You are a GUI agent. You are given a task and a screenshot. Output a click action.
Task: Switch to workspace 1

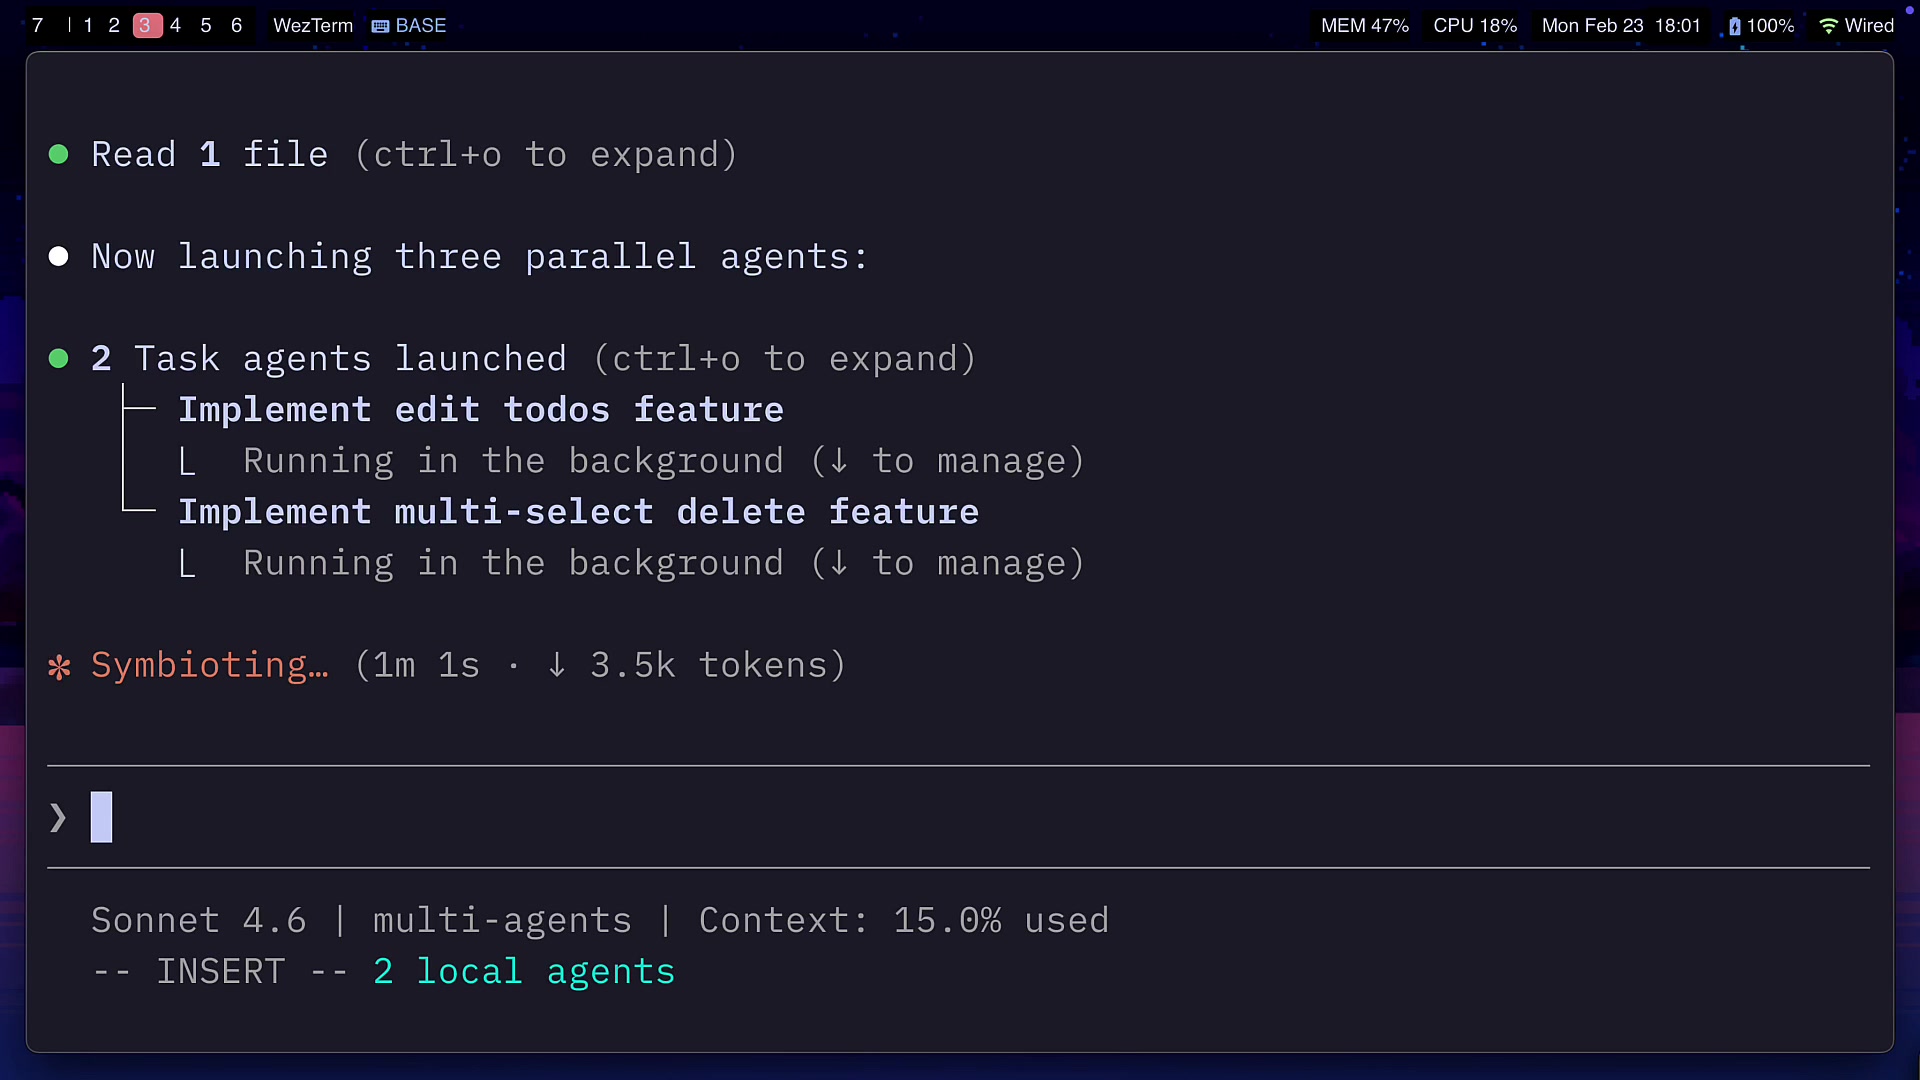[88, 26]
